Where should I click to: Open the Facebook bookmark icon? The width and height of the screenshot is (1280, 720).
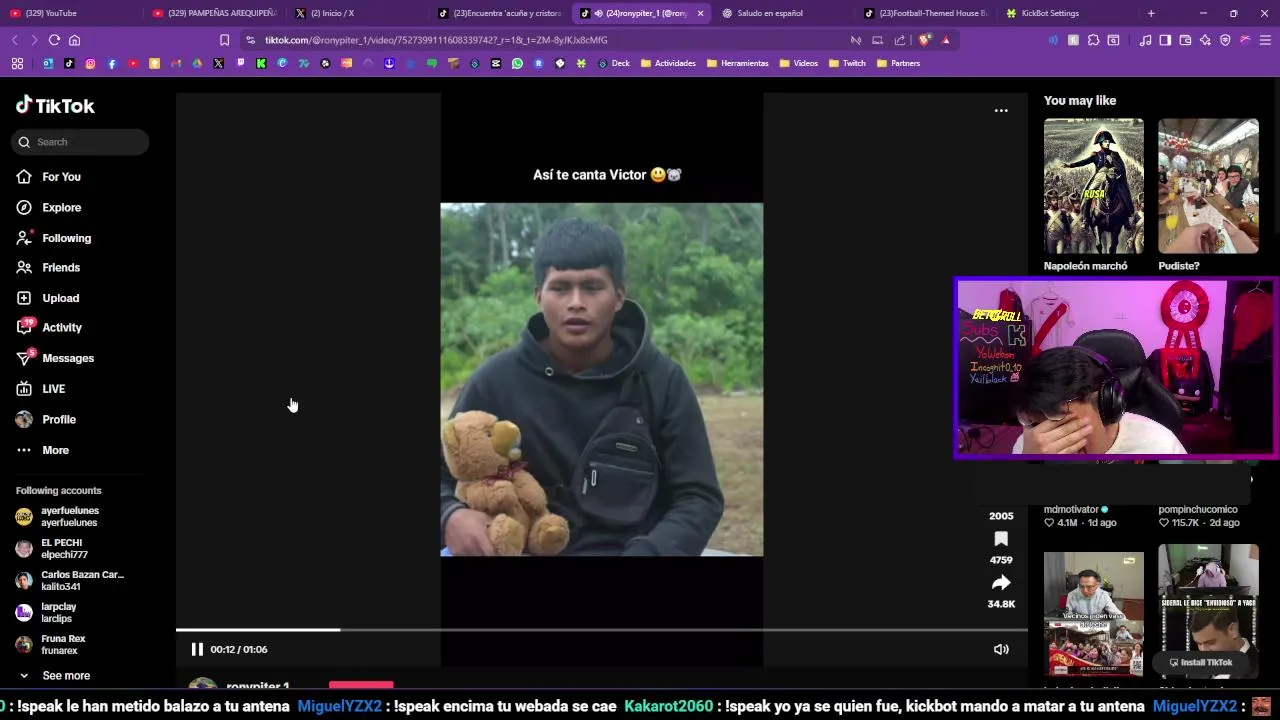pos(112,63)
